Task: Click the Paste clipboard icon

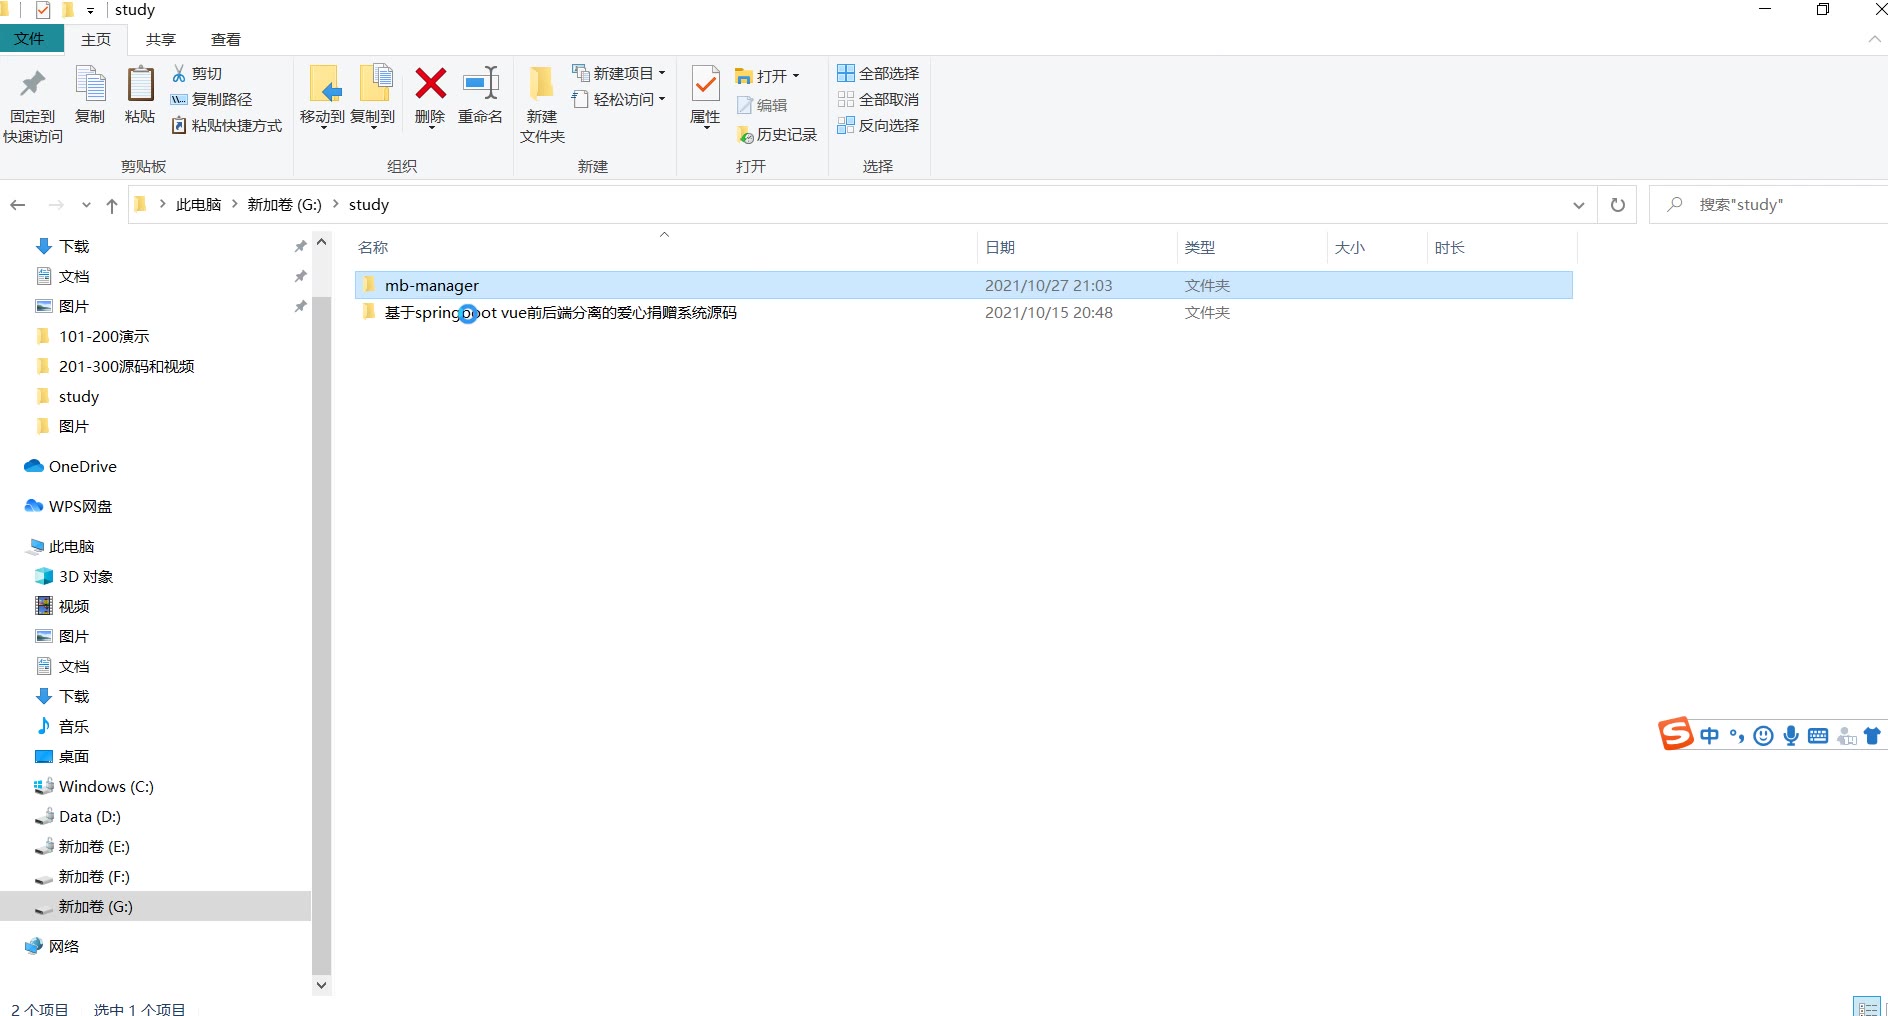Action: [x=140, y=95]
